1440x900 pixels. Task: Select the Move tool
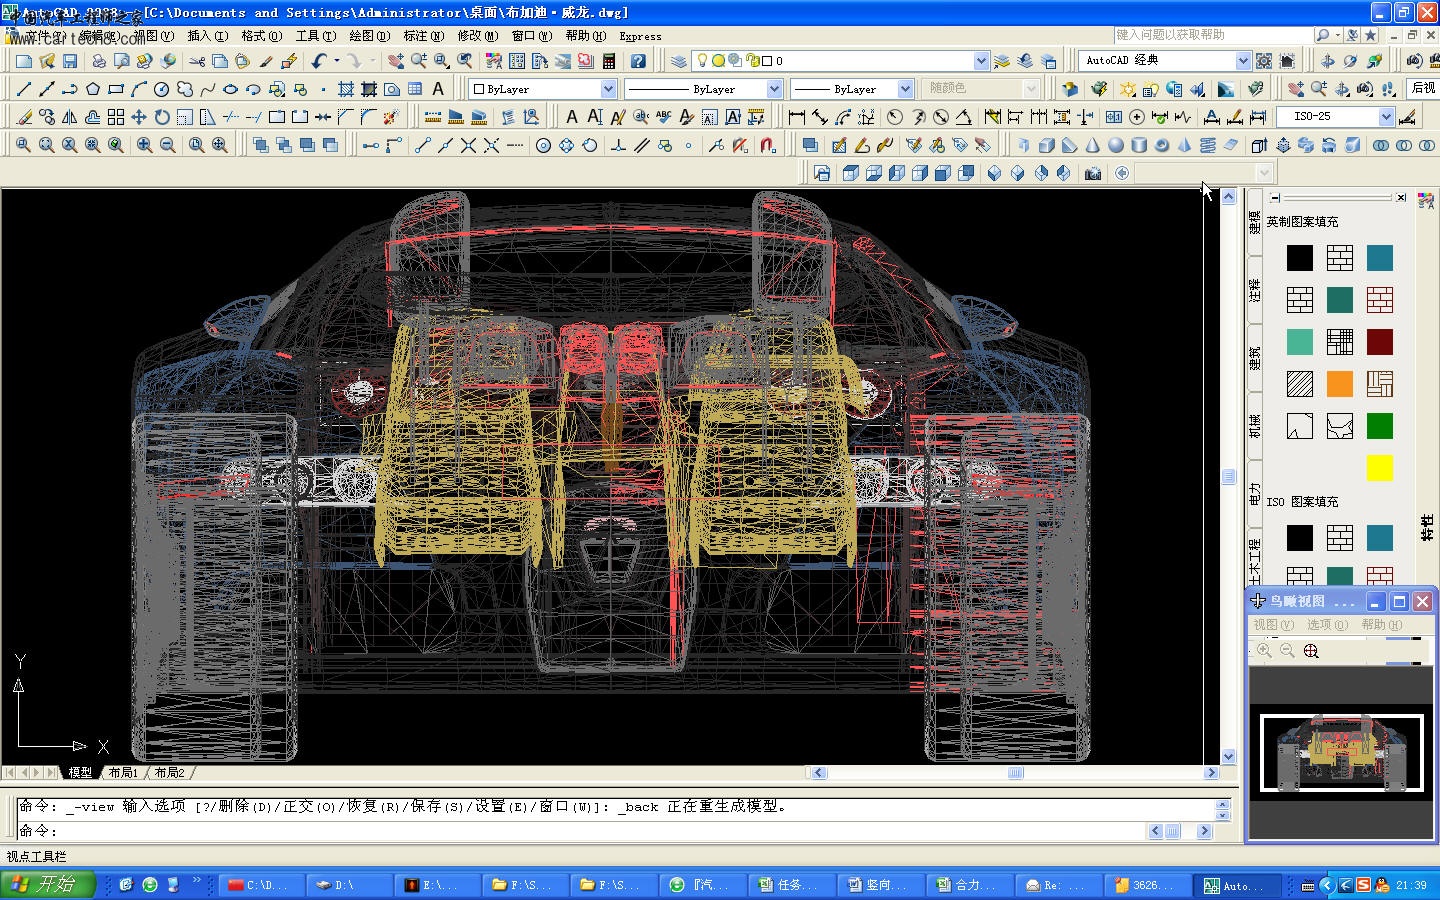tap(139, 117)
